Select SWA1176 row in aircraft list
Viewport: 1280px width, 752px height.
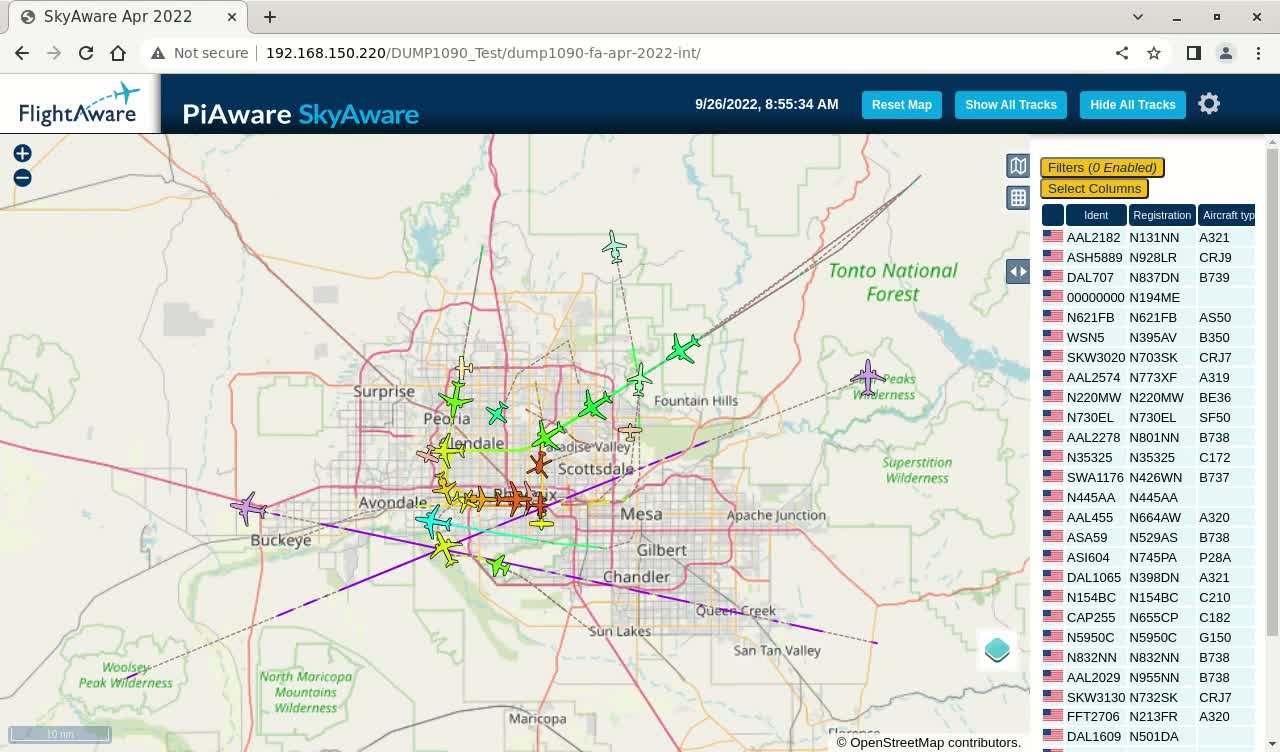click(1148, 477)
